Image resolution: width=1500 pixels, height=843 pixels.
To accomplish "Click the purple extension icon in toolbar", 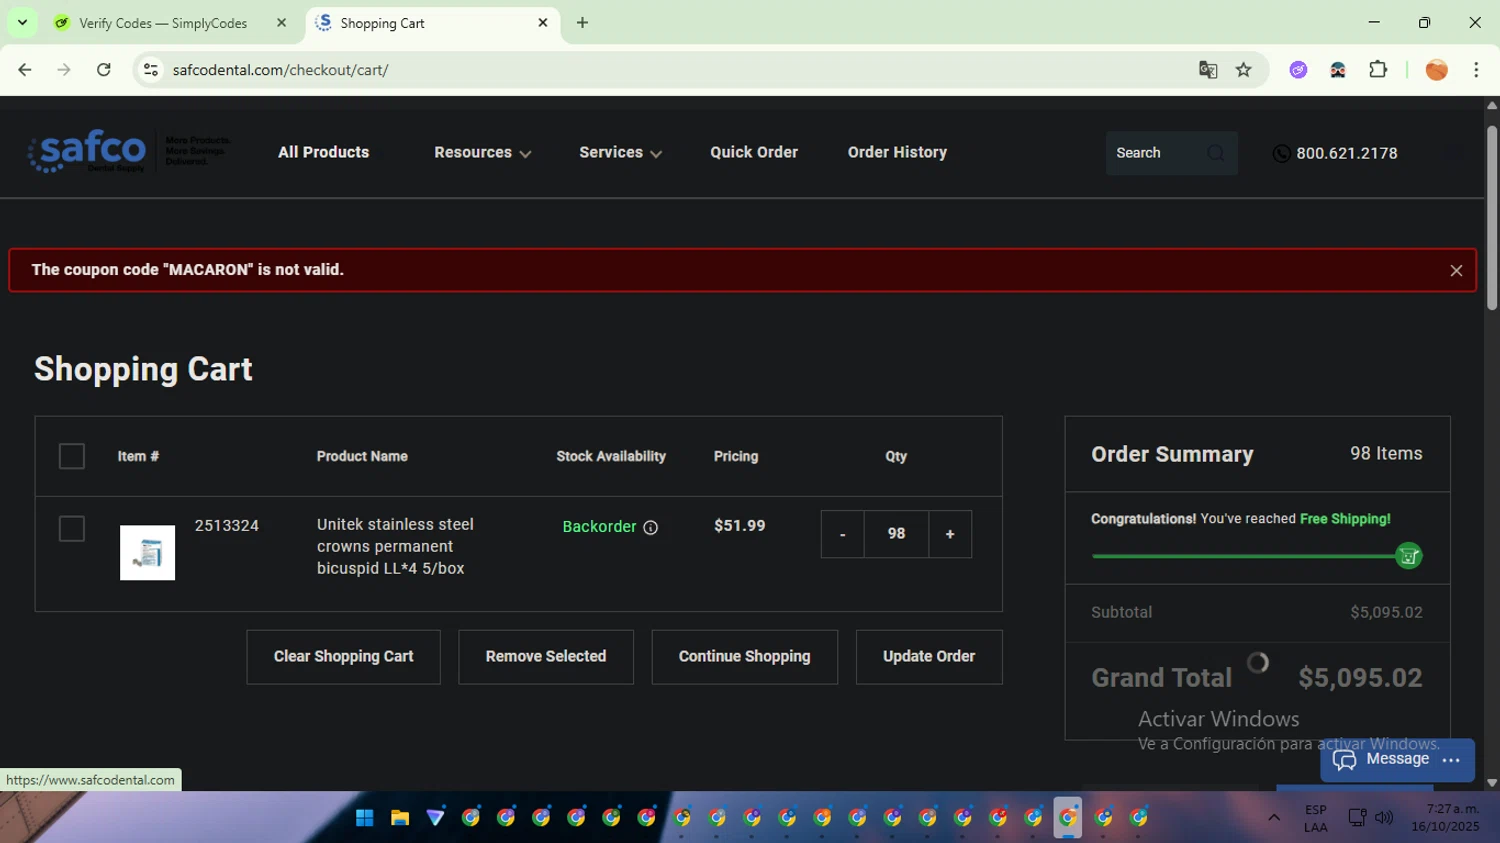I will coord(1298,70).
